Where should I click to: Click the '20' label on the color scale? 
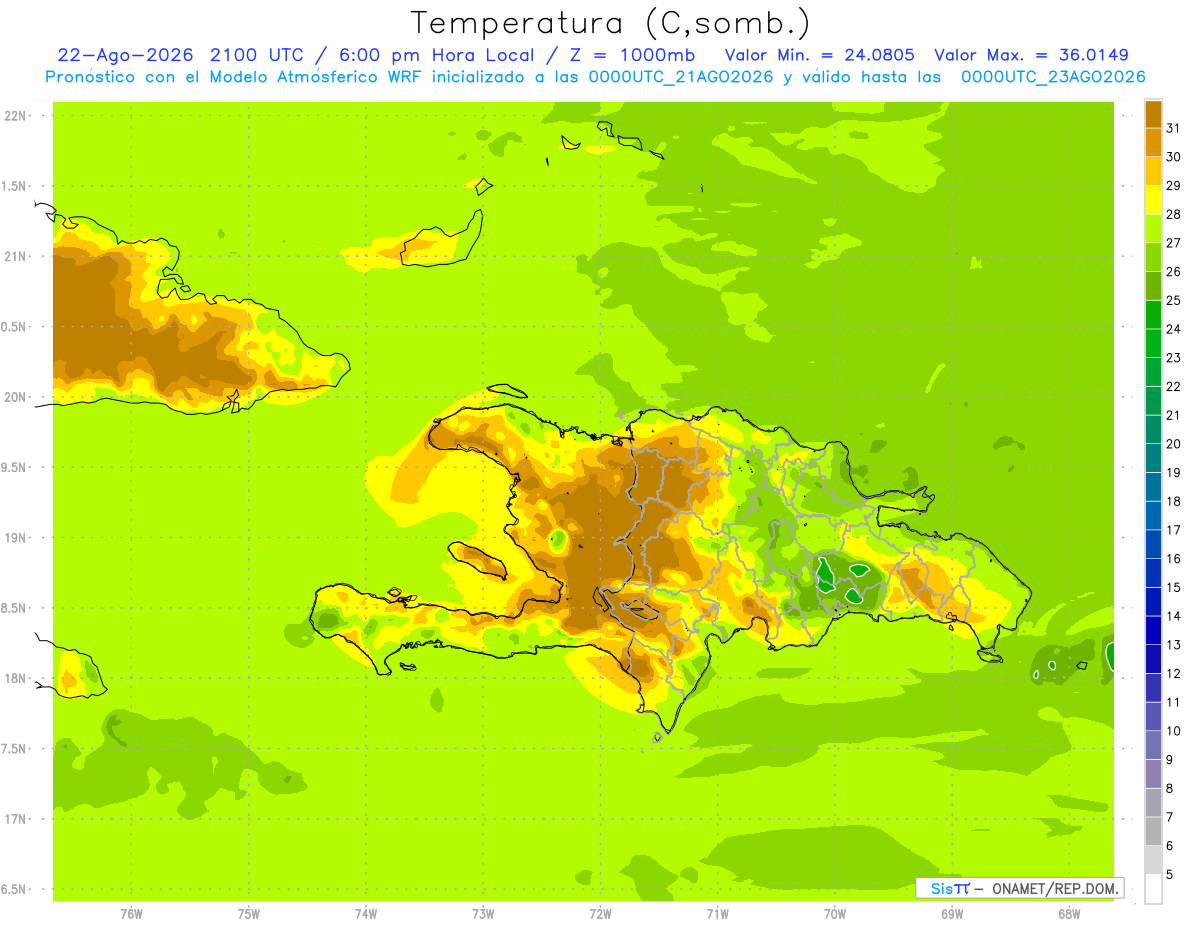click(1174, 444)
